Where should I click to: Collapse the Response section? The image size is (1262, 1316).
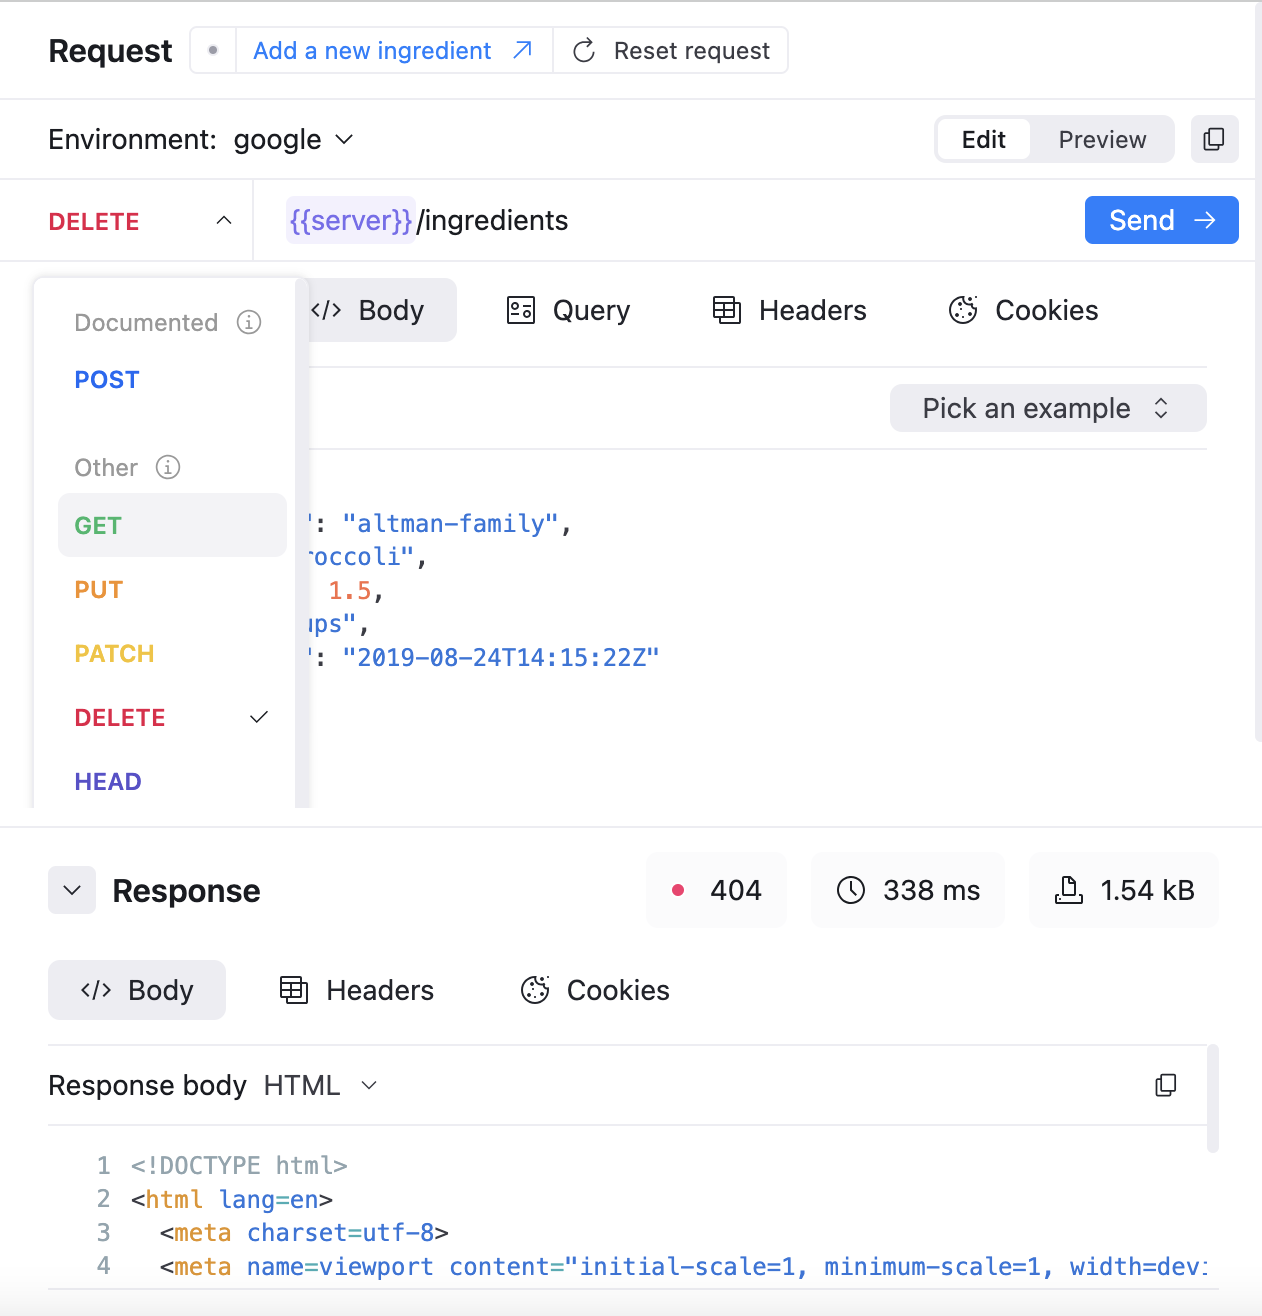coord(72,890)
